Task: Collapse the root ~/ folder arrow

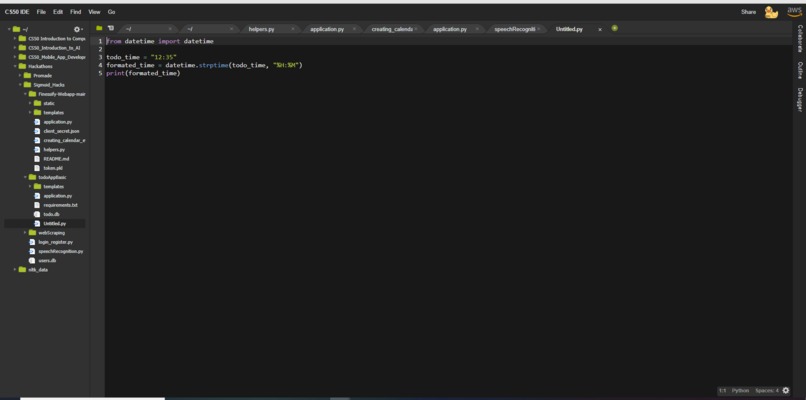Action: [10, 29]
